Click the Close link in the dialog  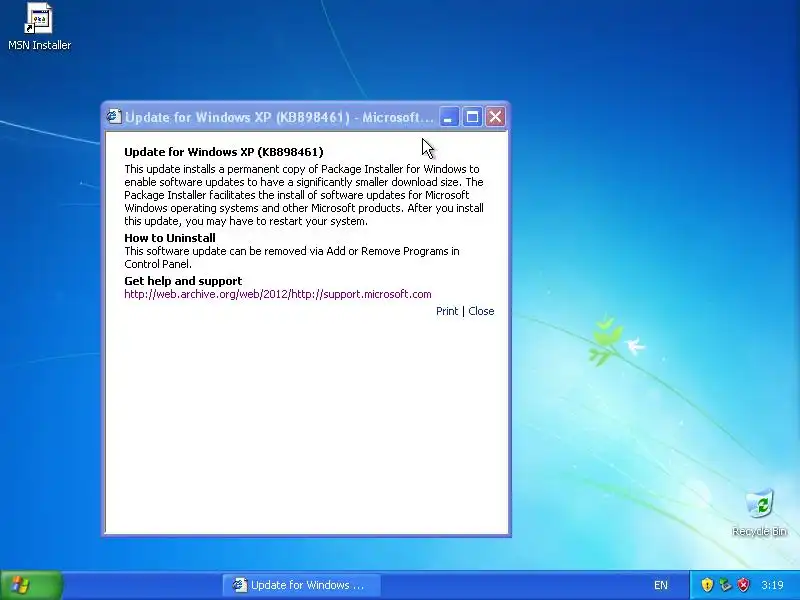pyautogui.click(x=481, y=311)
